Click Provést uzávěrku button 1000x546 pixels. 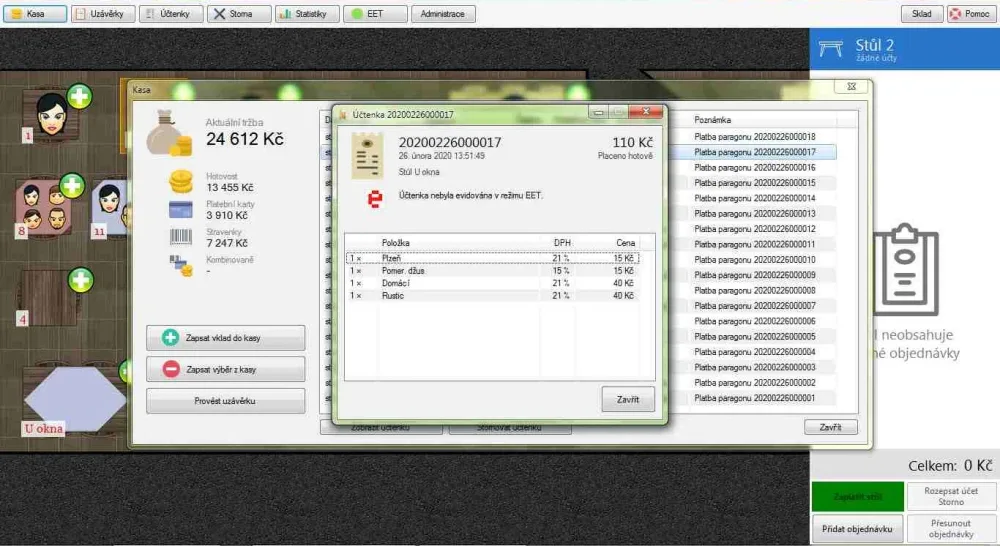[226, 401]
